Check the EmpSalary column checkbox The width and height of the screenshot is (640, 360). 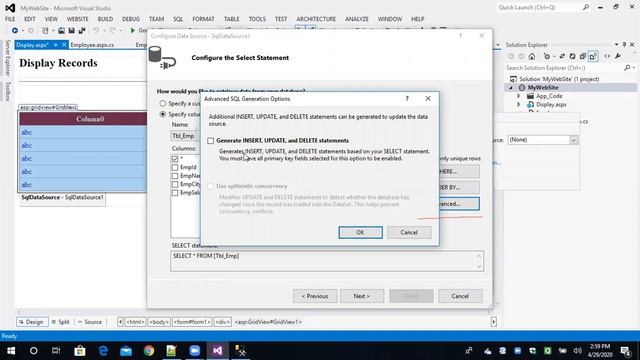(175, 193)
